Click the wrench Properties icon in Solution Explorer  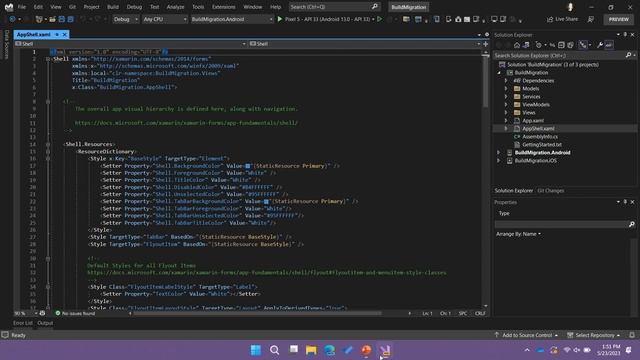tap(600, 45)
